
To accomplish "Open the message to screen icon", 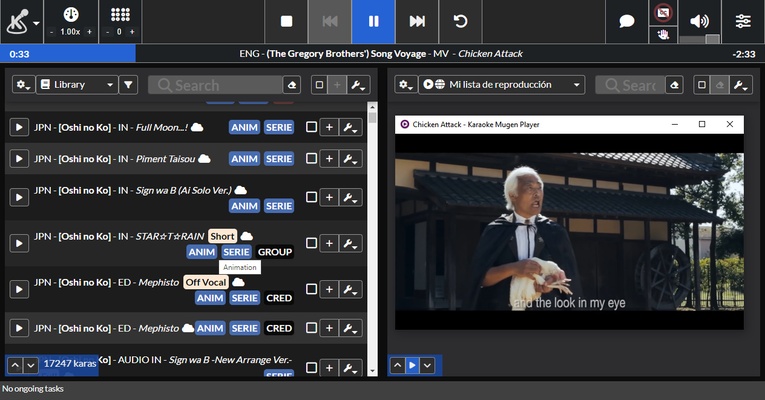I will [x=627, y=21].
